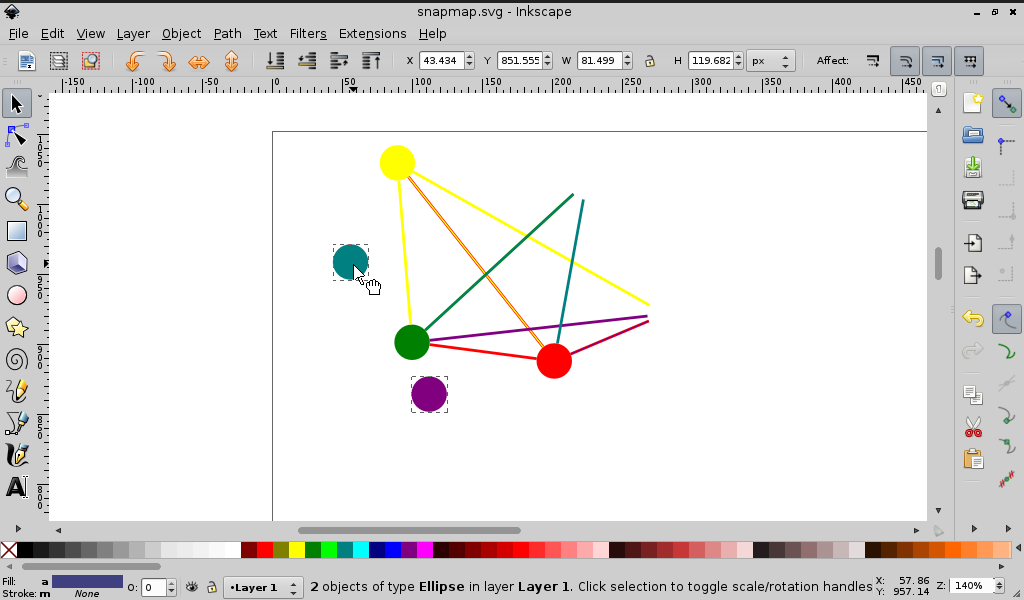This screenshot has height=600, width=1024.
Task: Choose the Star and polygon tool
Action: [17, 327]
